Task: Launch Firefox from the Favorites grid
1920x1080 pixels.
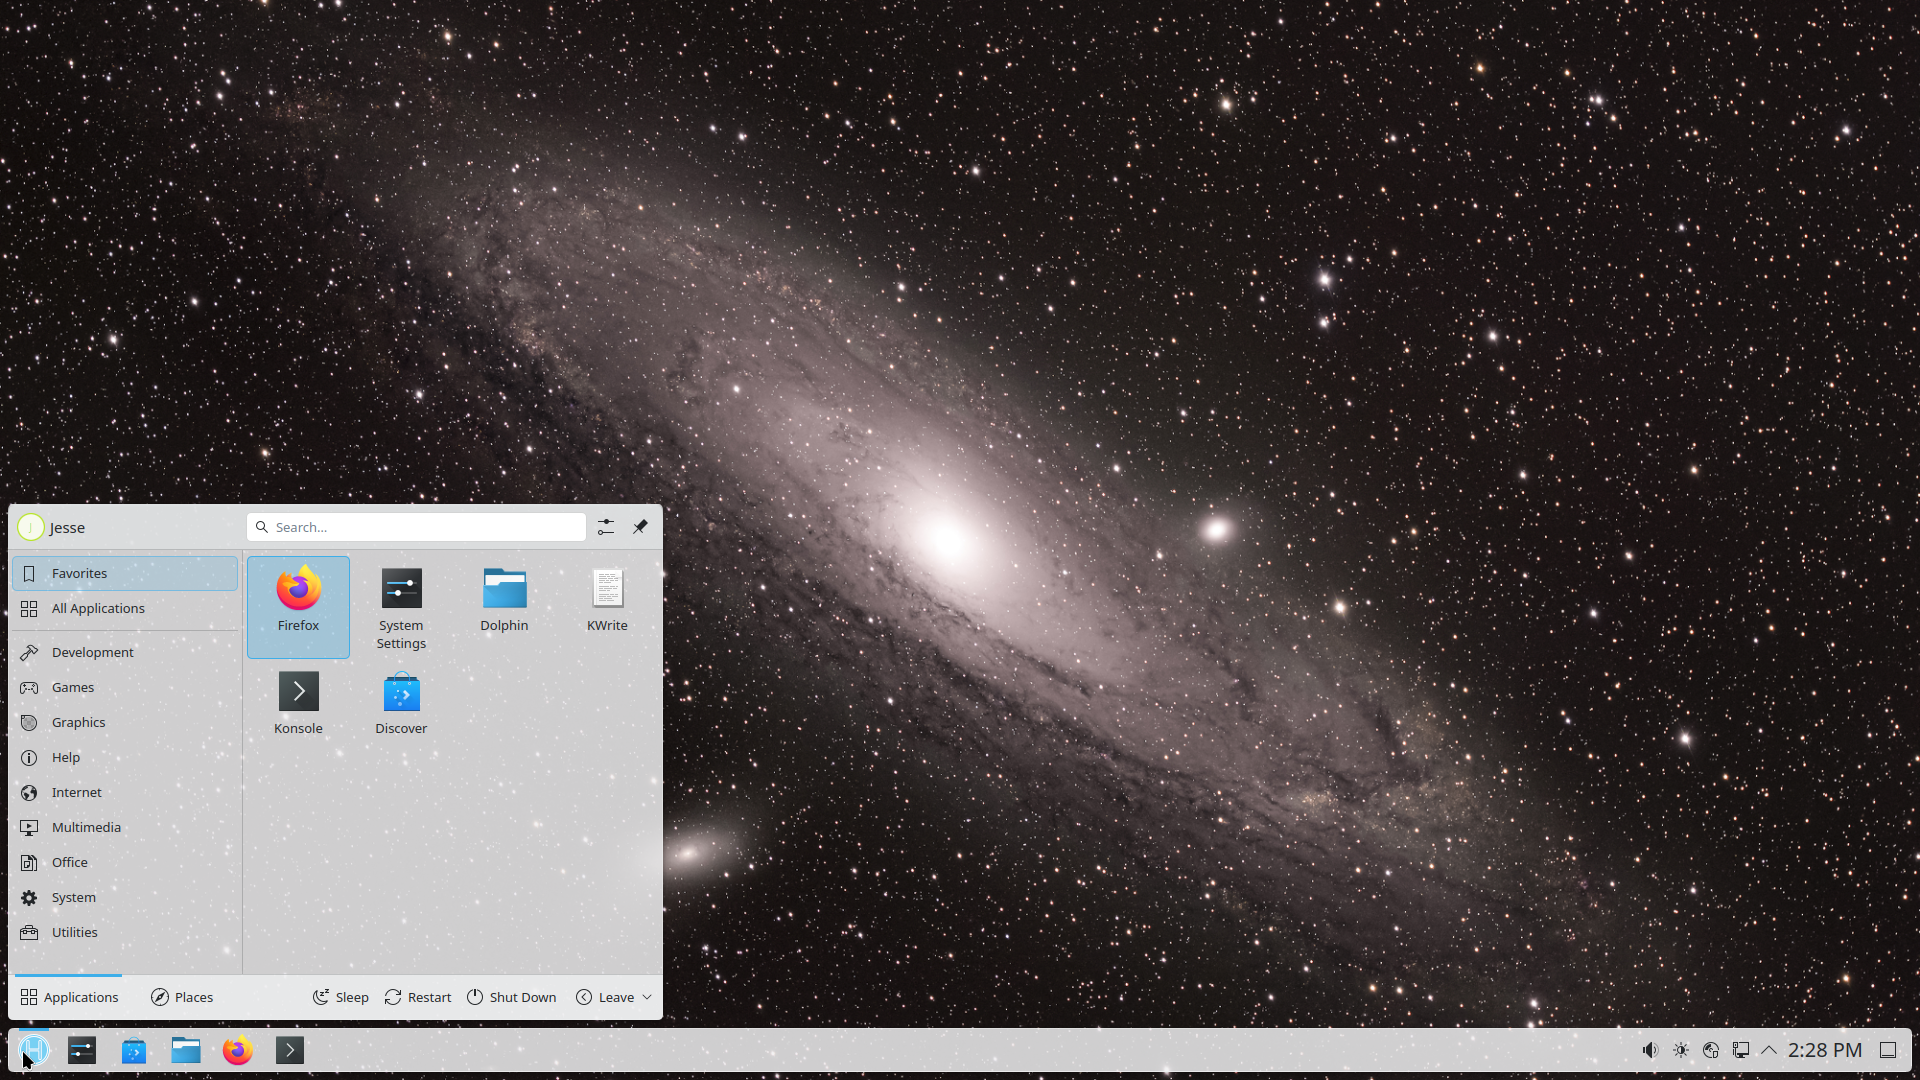Action: pyautogui.click(x=298, y=606)
